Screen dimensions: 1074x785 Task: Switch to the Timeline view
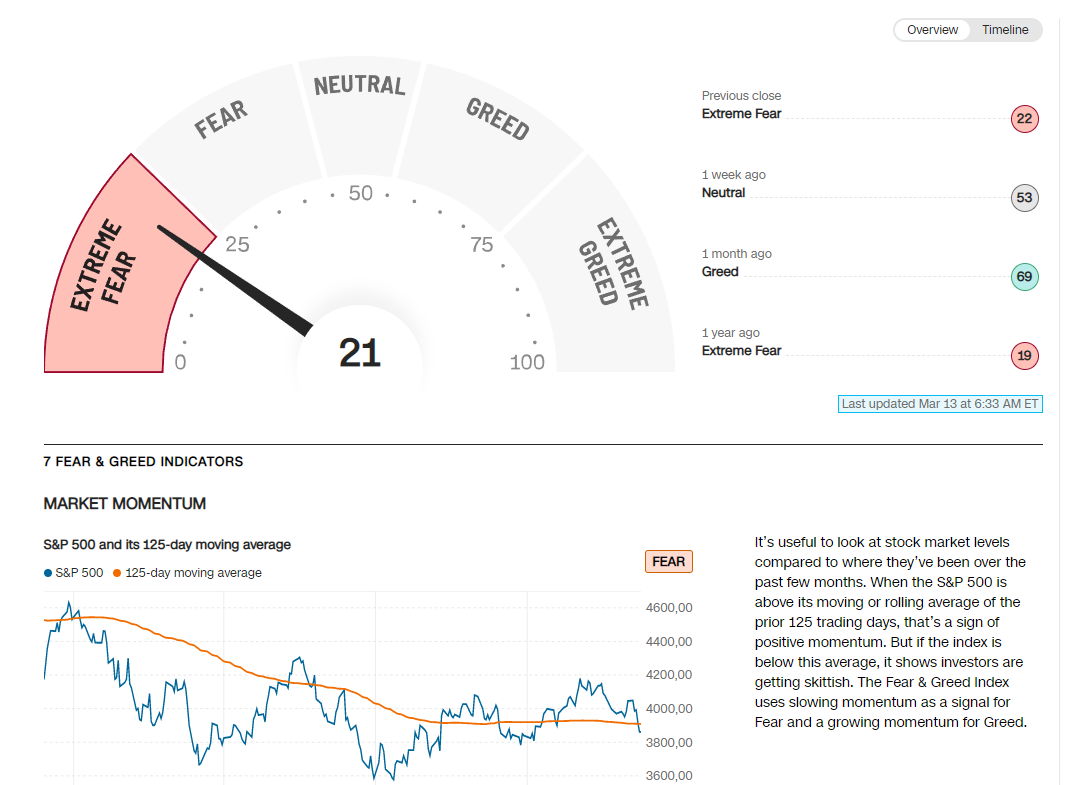[1005, 30]
